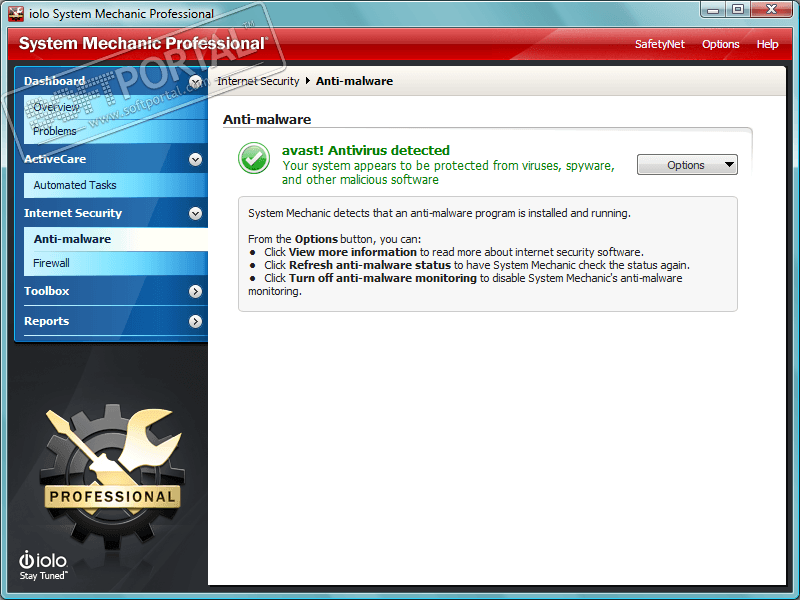Click the Anti-malware breadcrumb label
The width and height of the screenshot is (800, 600).
(354, 81)
